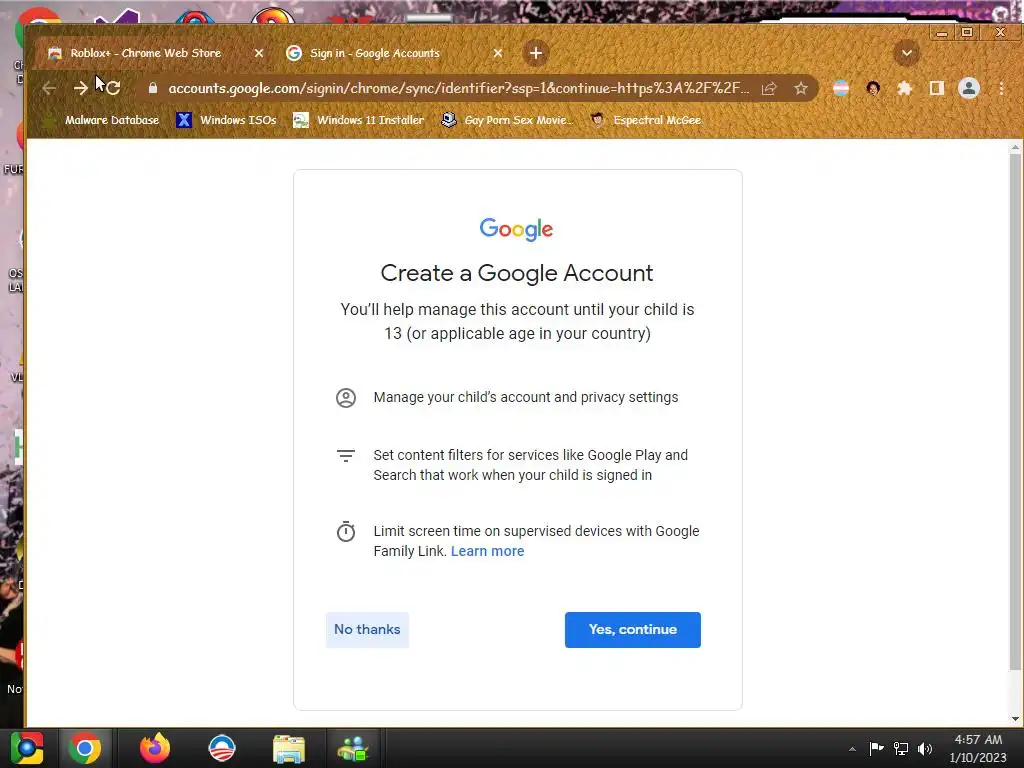Screen dimensions: 1024x768
Task: Open Malware Database bookmark
Action: pyautogui.click(x=101, y=120)
